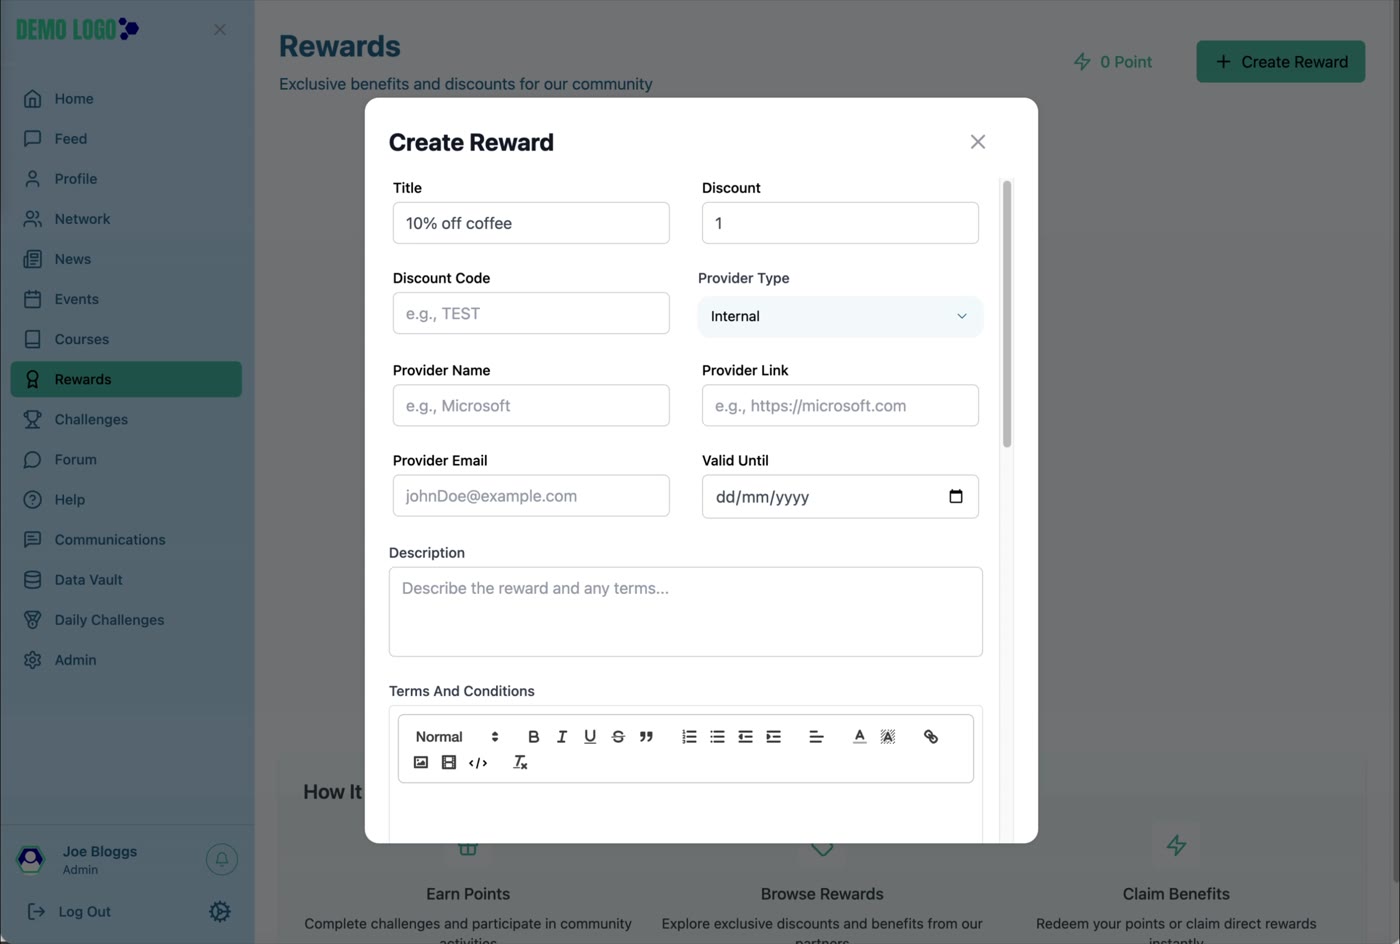Decrease indent in the editor
This screenshot has height=944, width=1400.
745,736
